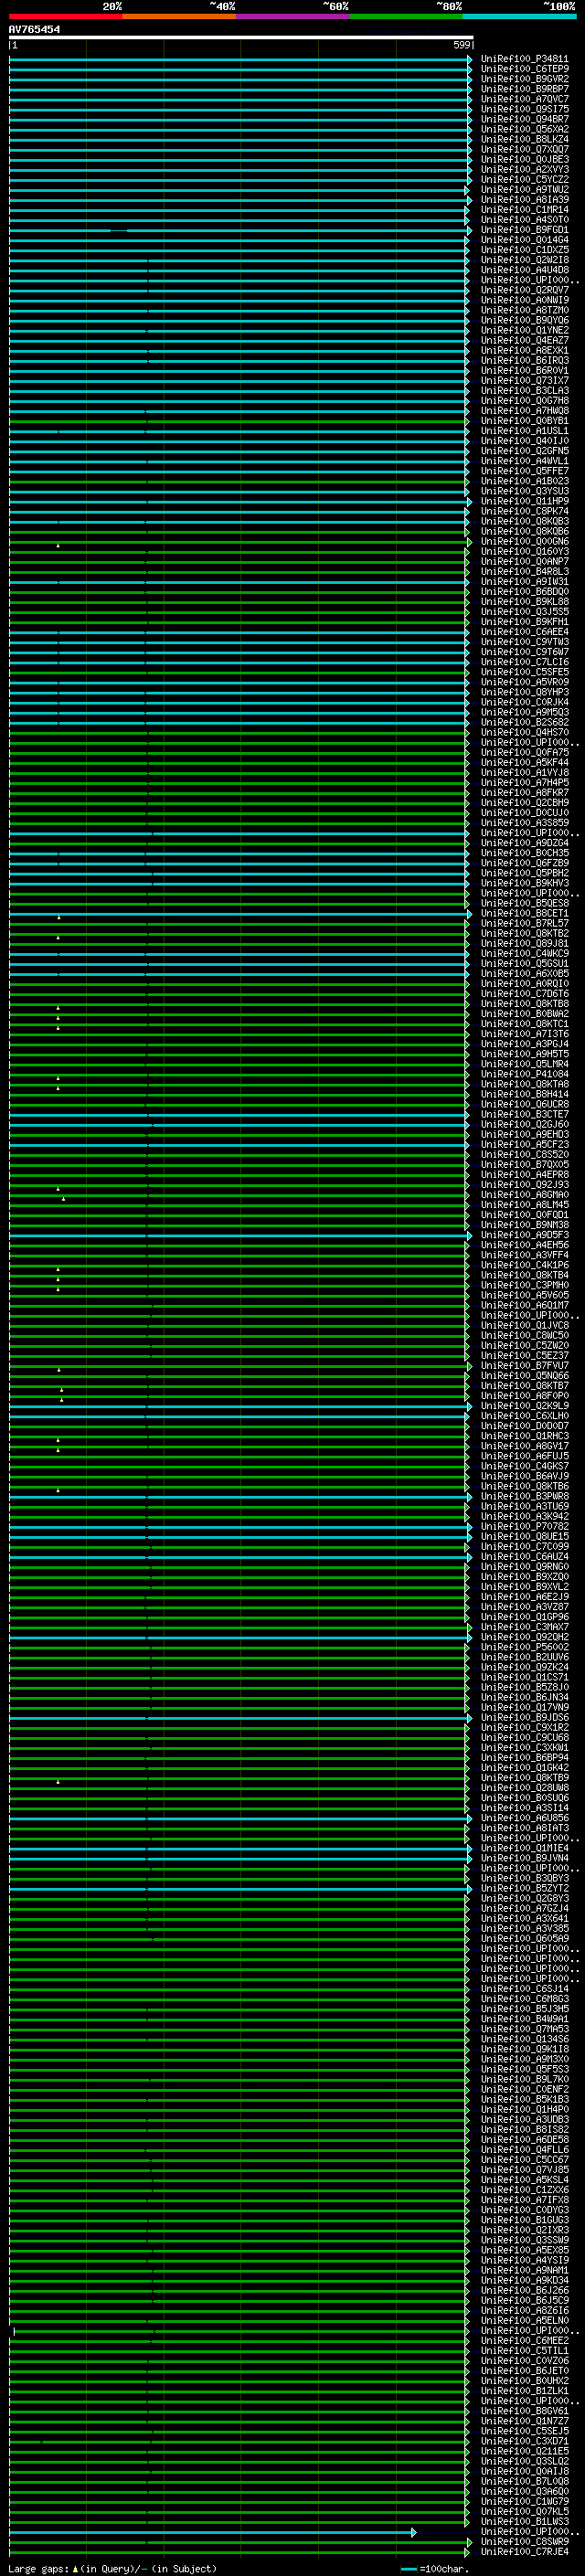Screen dimensions: 585x2576
Task: Open the UniRef100_P34811 hit label
Action: [x=524, y=59]
